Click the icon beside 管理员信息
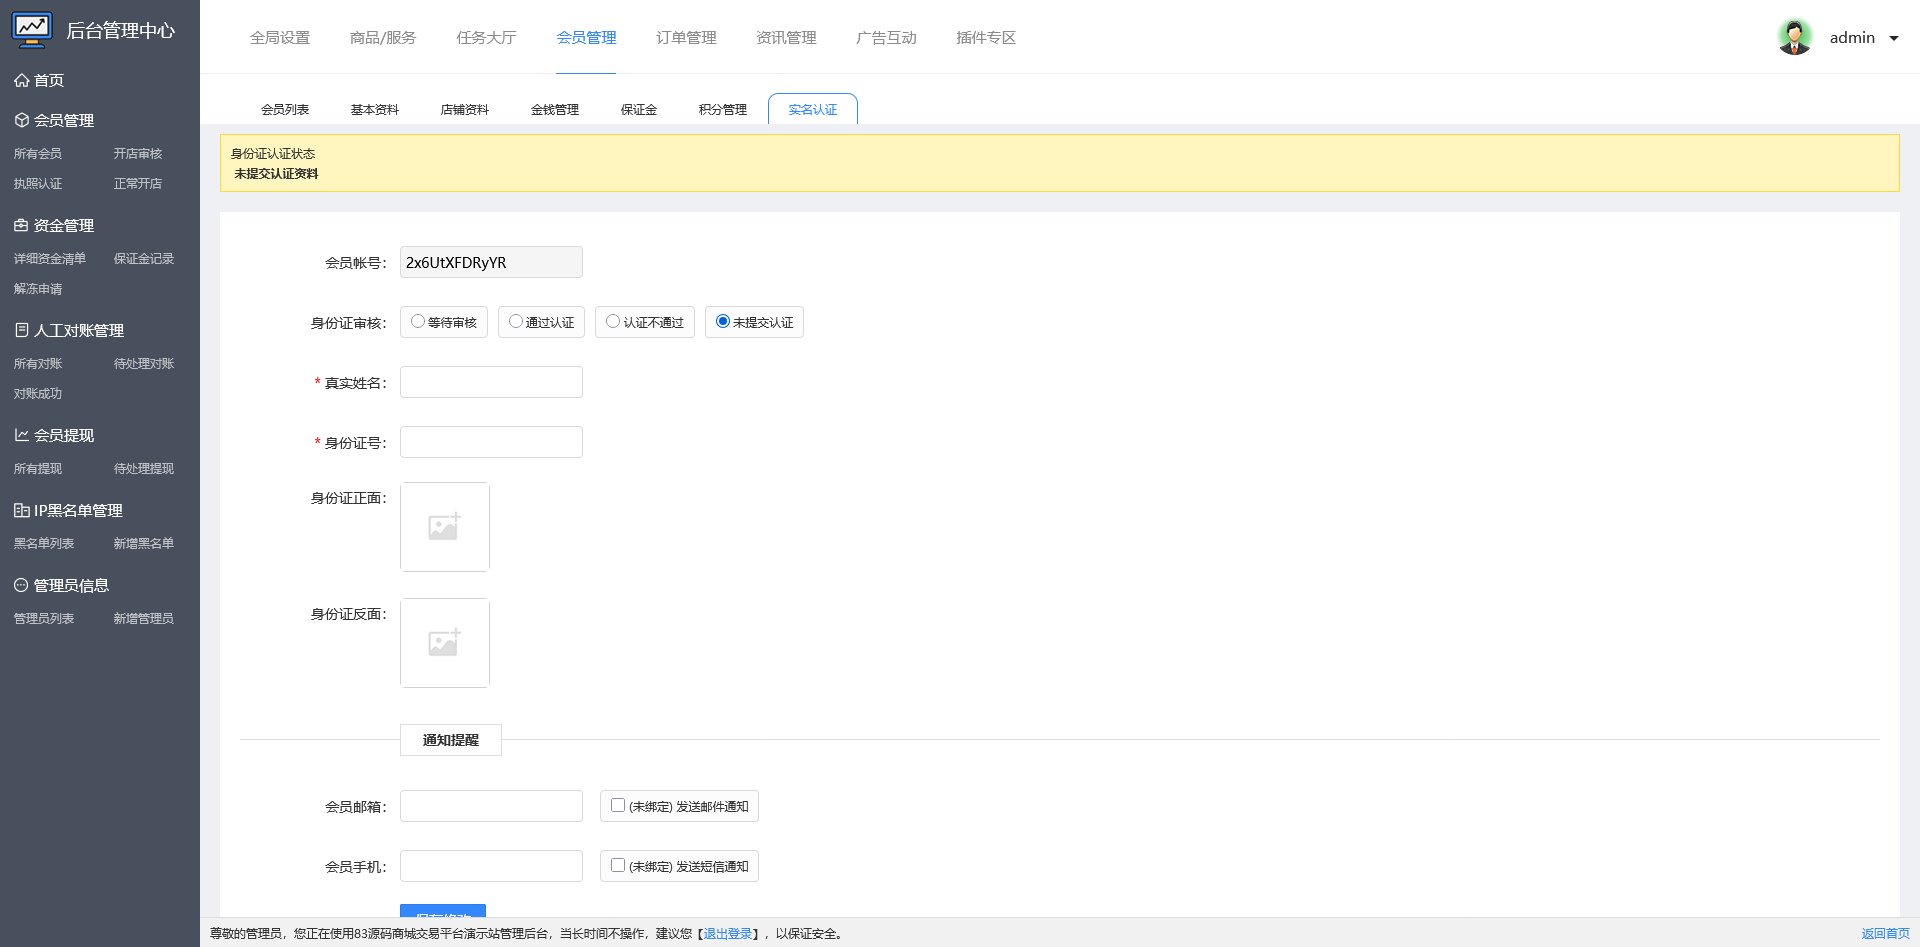 pos(21,585)
